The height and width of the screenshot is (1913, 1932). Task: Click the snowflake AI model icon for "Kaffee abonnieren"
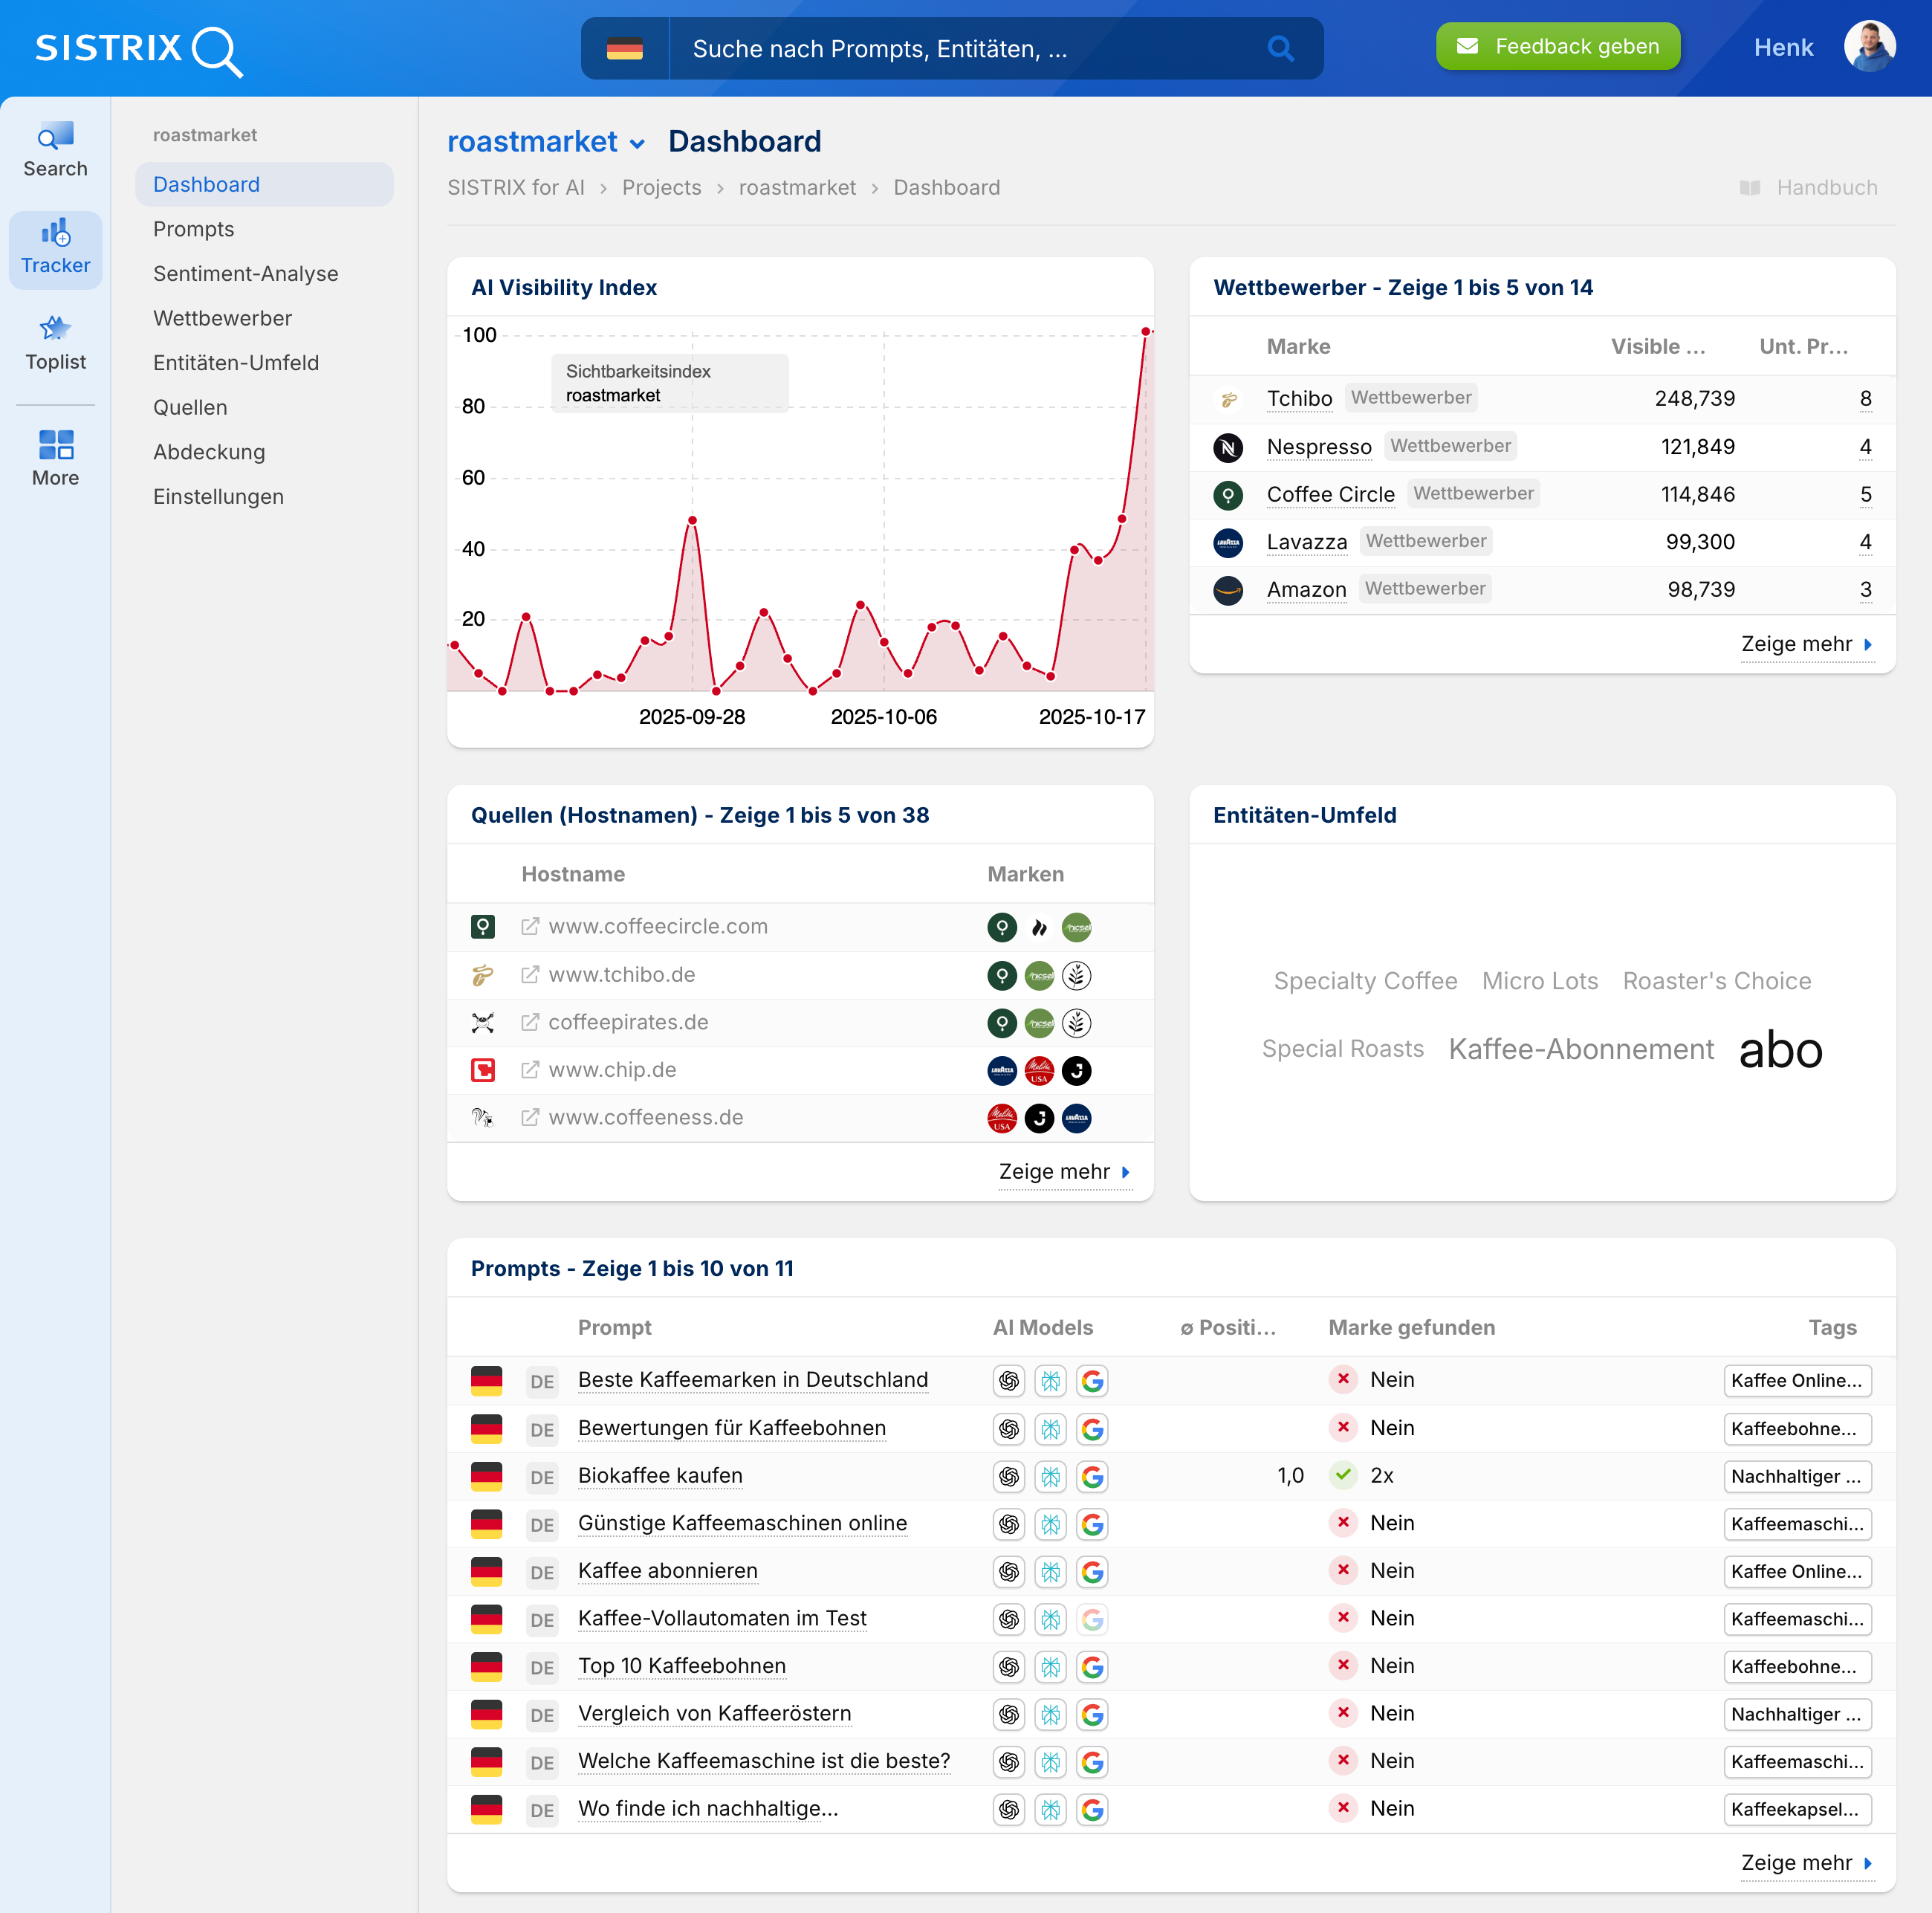pos(1051,1572)
